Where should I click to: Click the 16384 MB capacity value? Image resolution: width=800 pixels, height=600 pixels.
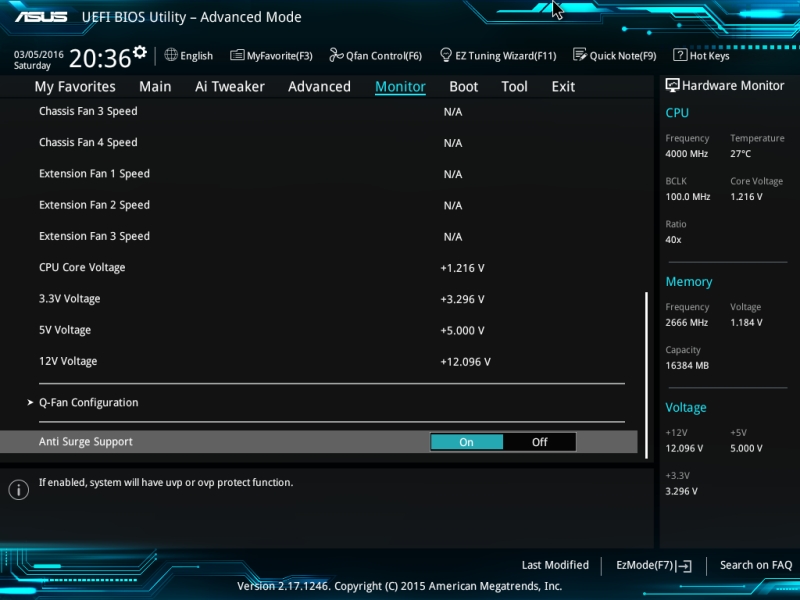(x=687, y=365)
